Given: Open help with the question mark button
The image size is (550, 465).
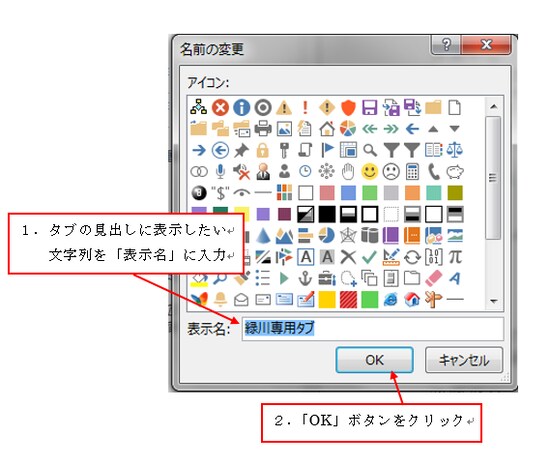Looking at the screenshot, I should 446,45.
